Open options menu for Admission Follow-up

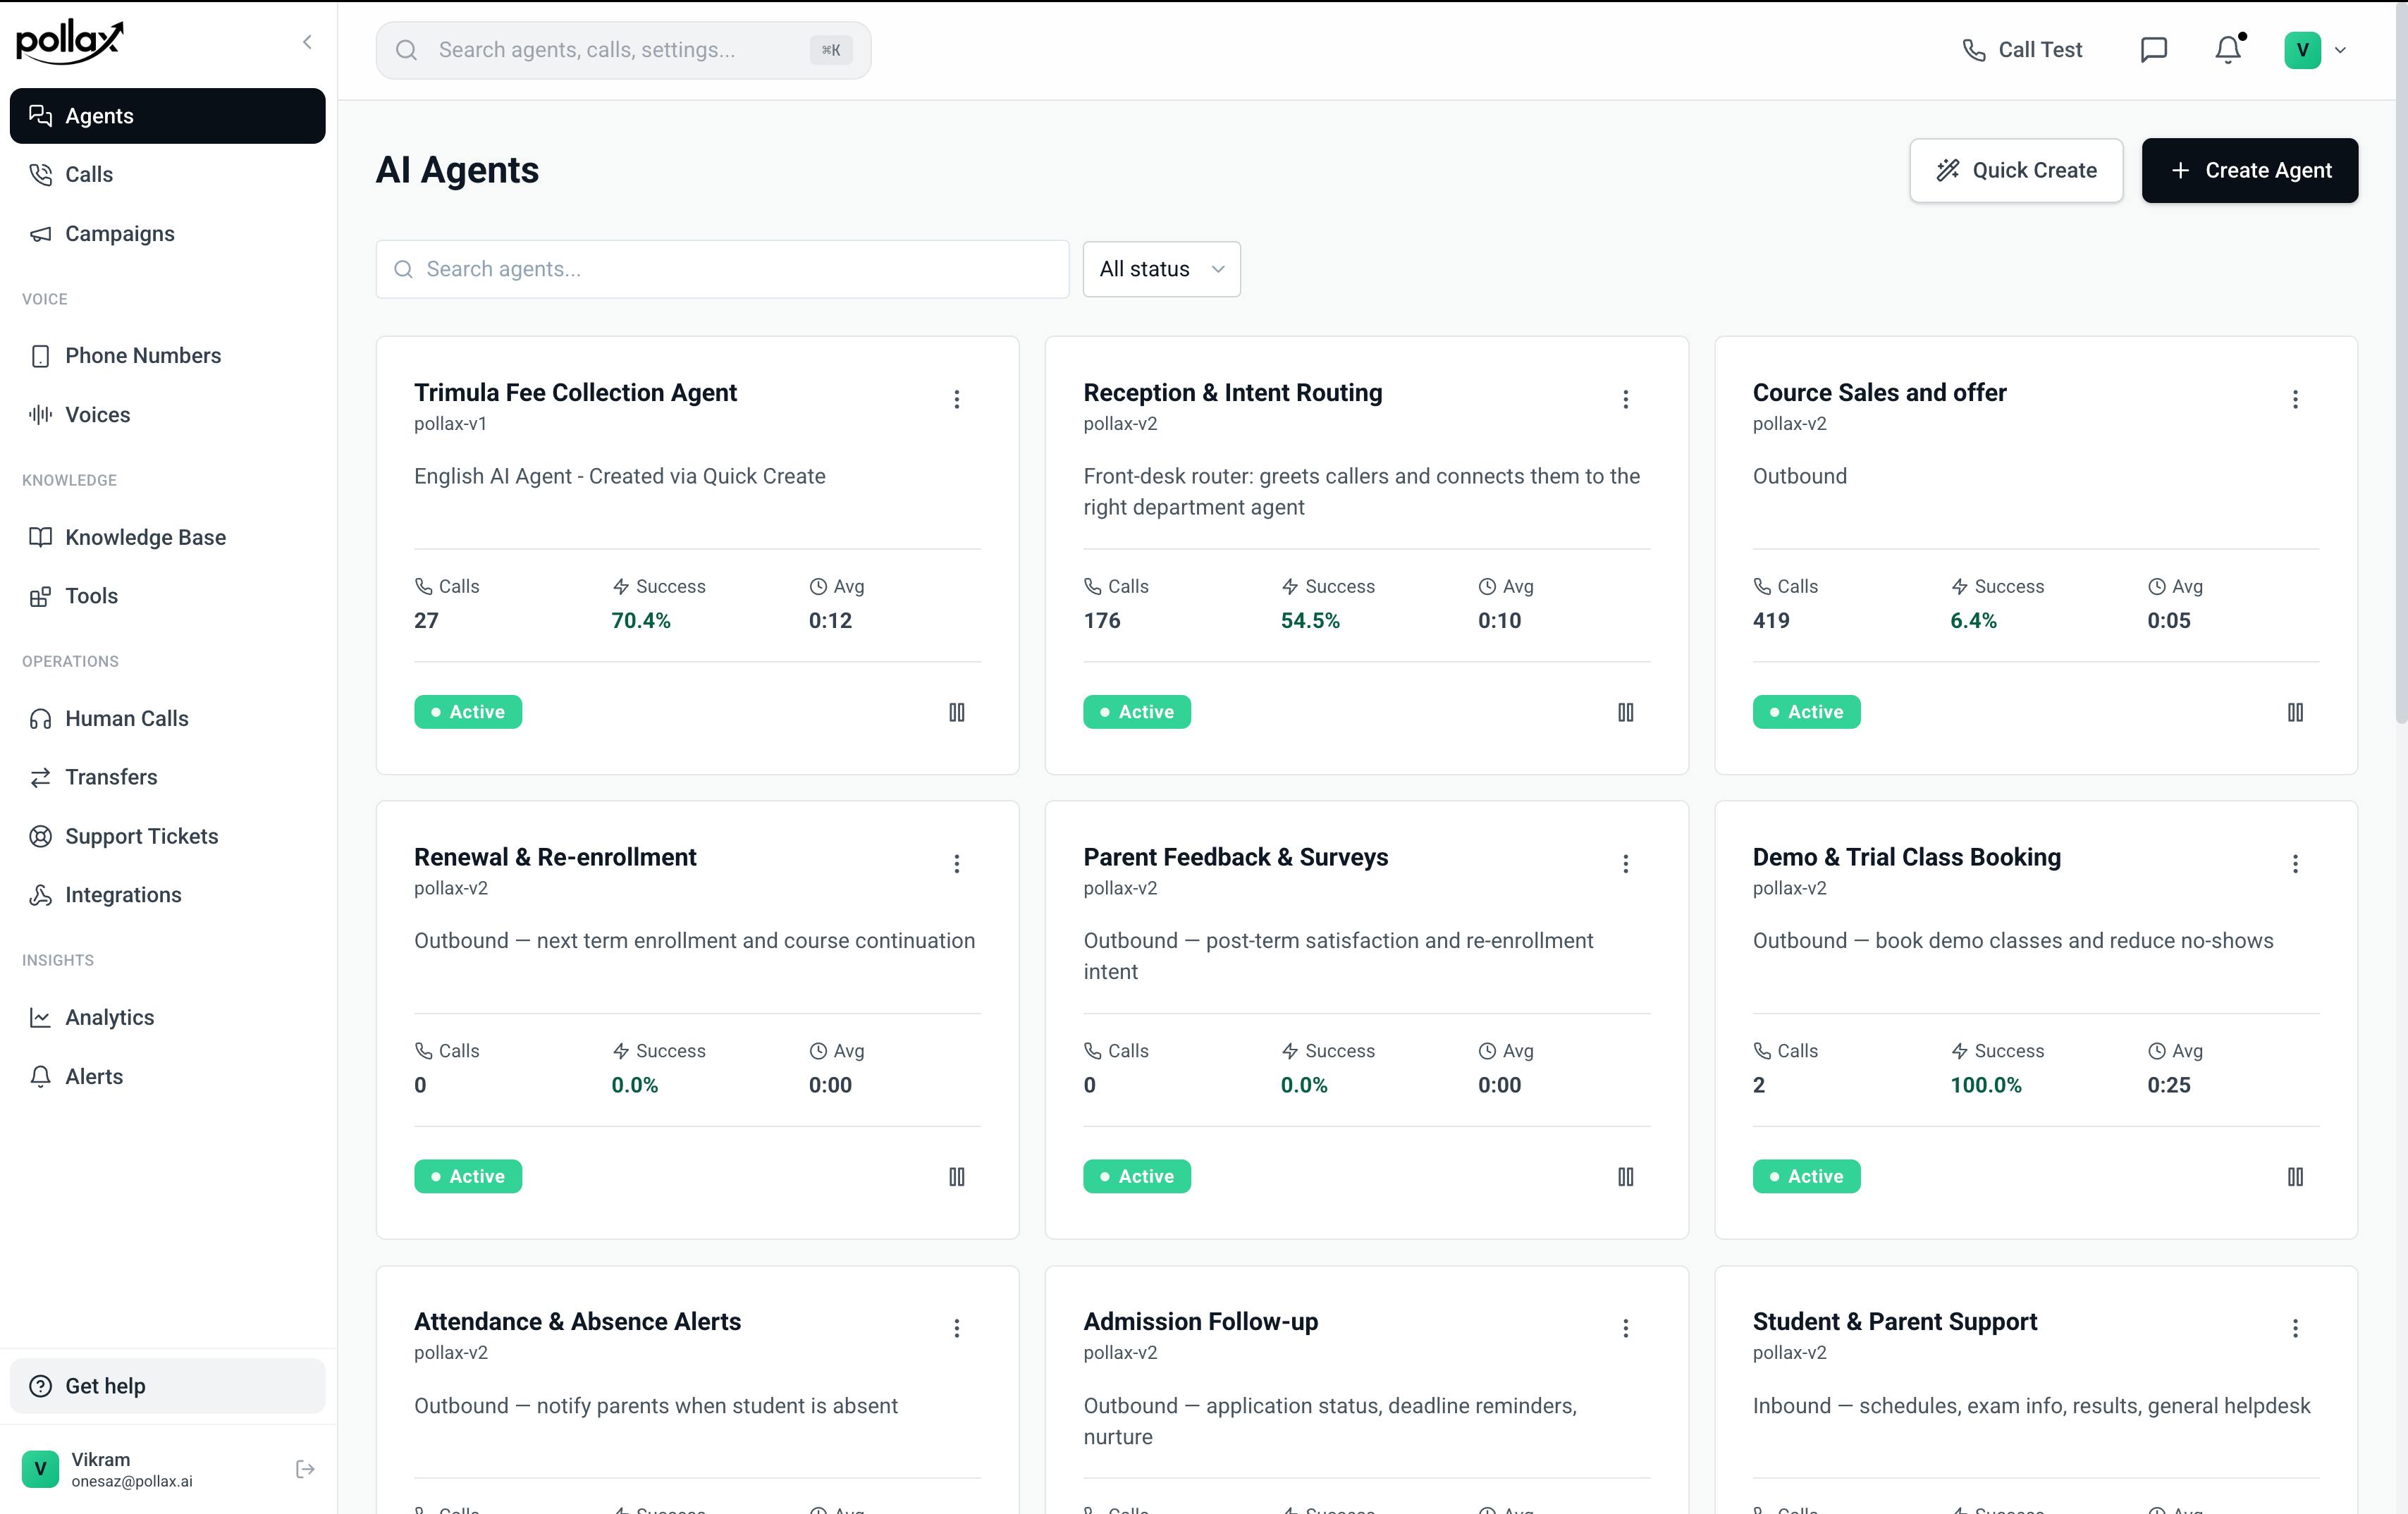[1625, 1328]
